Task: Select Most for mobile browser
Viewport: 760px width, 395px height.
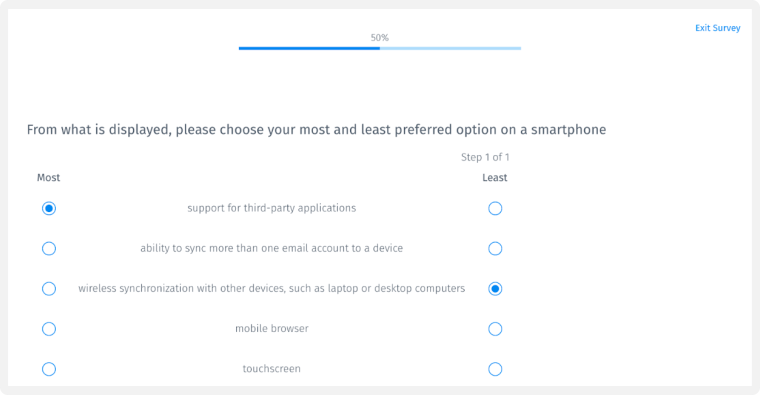Action: (48, 329)
